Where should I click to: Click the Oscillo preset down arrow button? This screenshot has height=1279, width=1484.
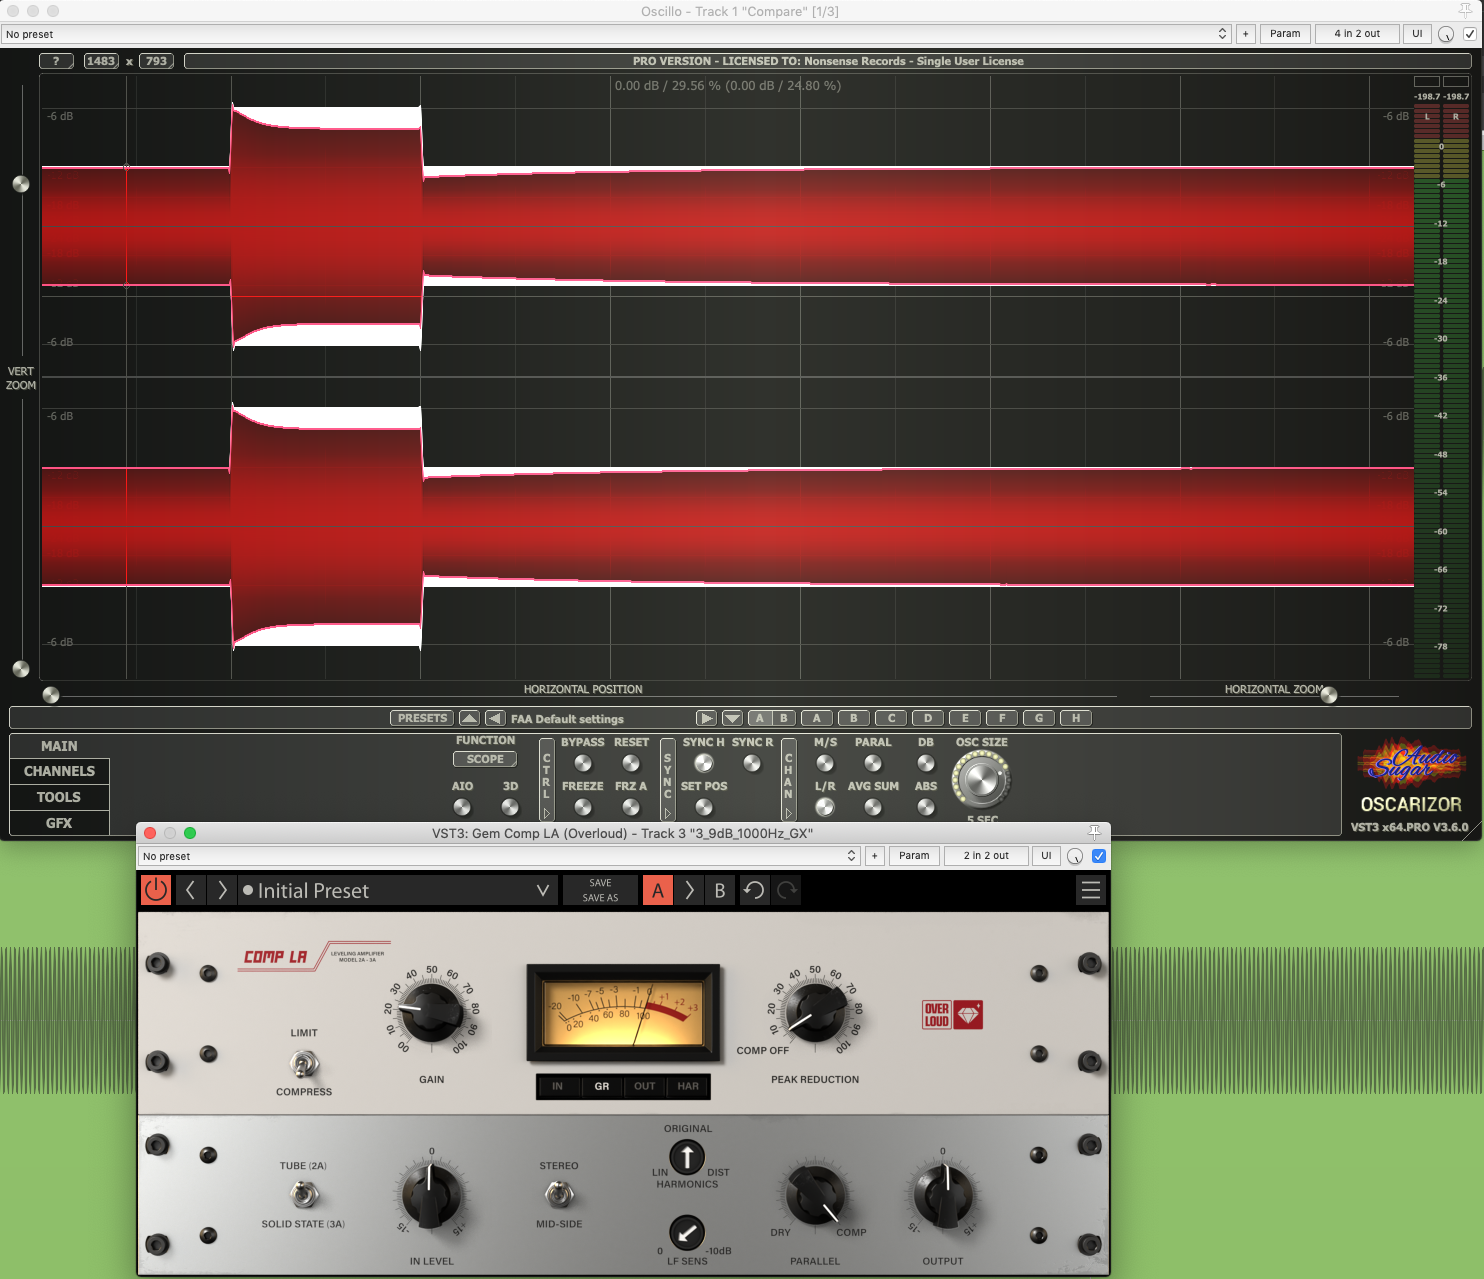coord(732,718)
